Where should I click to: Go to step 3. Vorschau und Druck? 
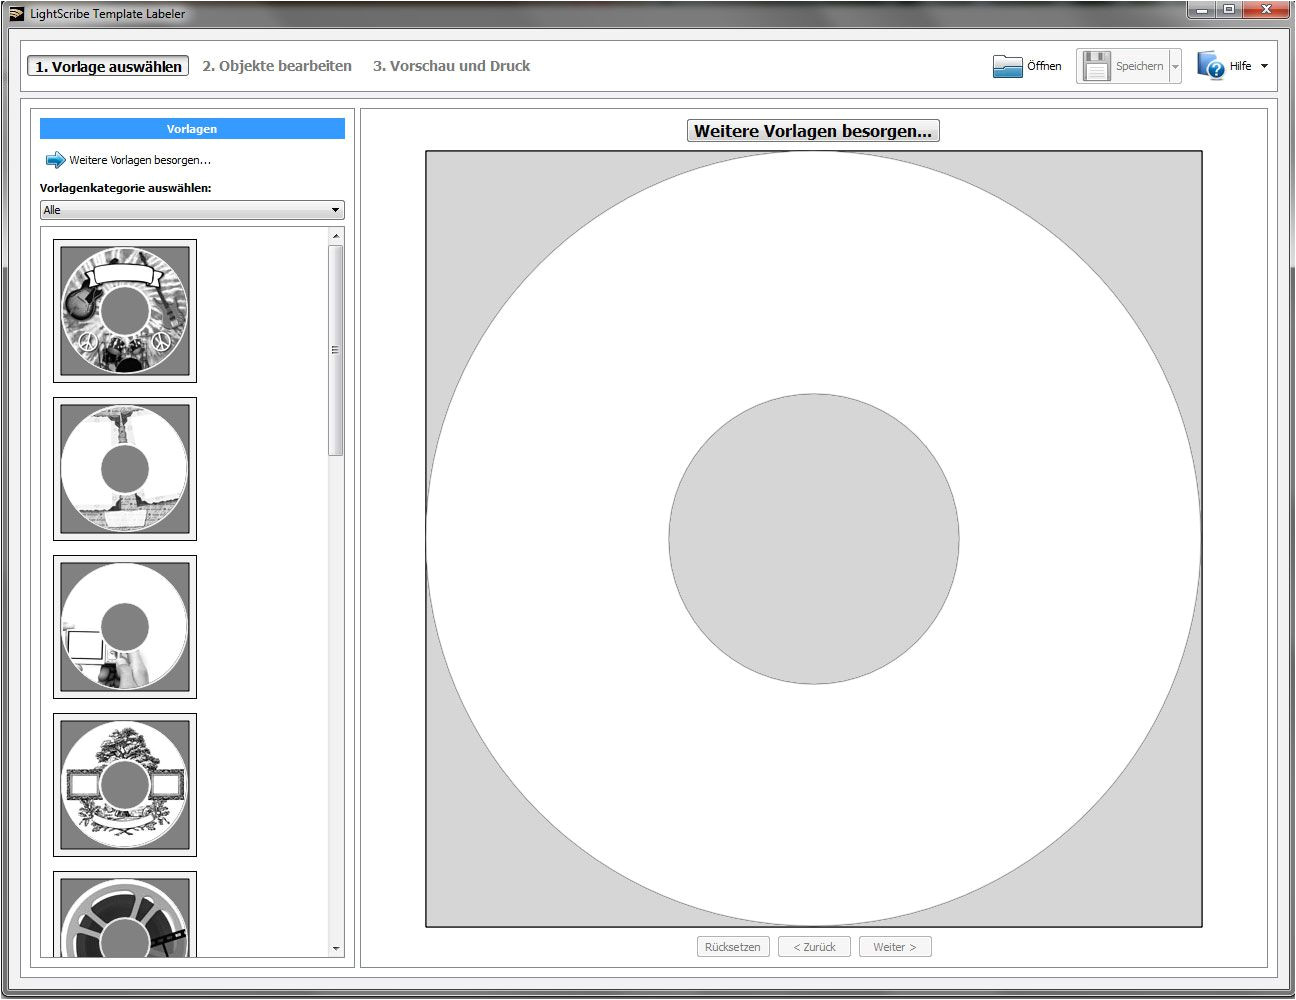click(451, 66)
